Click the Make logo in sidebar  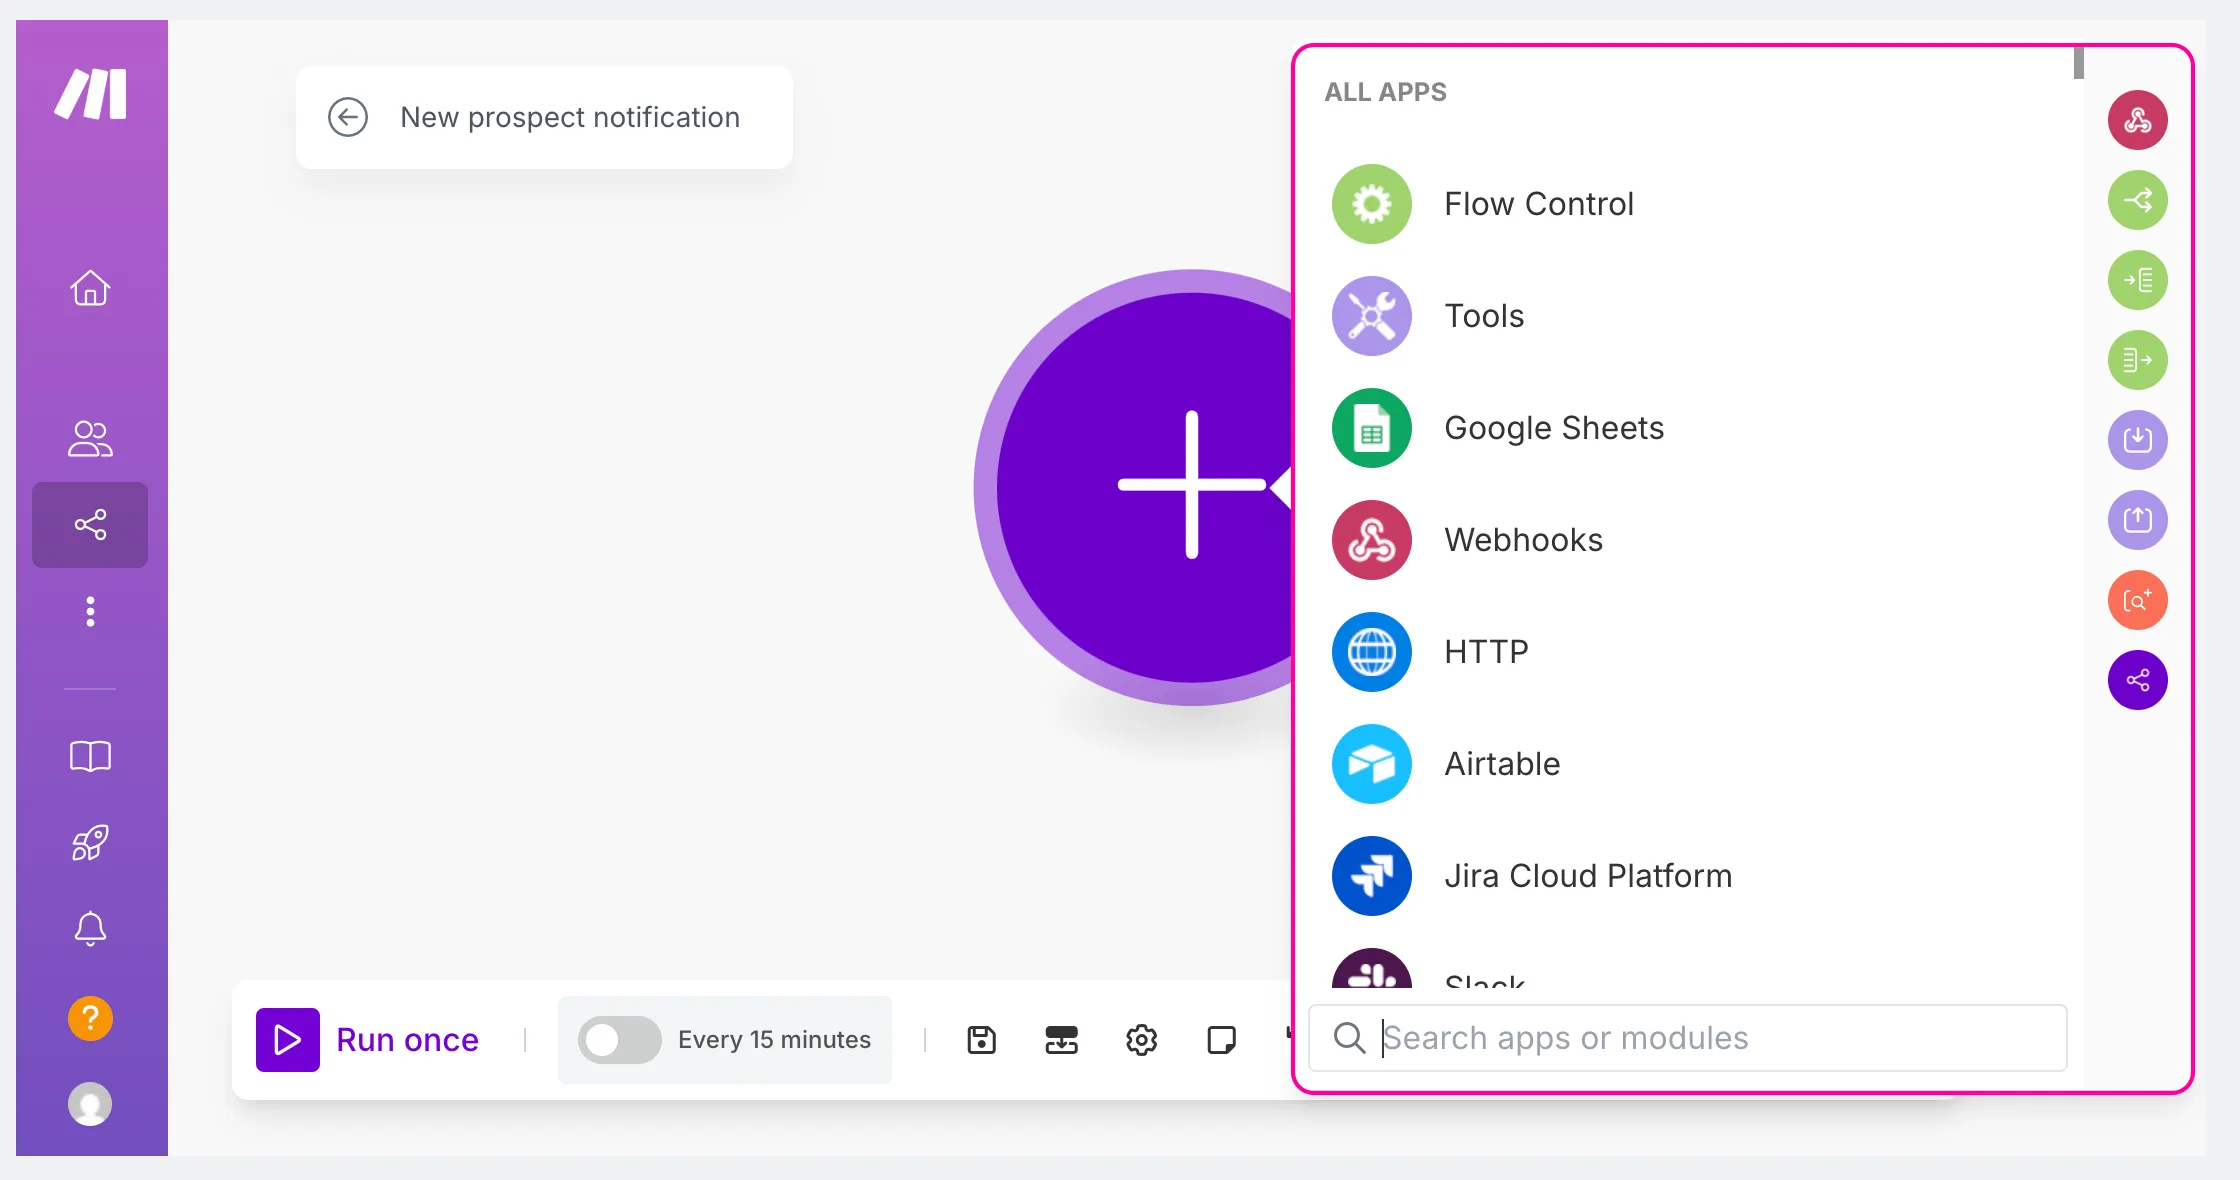coord(90,94)
